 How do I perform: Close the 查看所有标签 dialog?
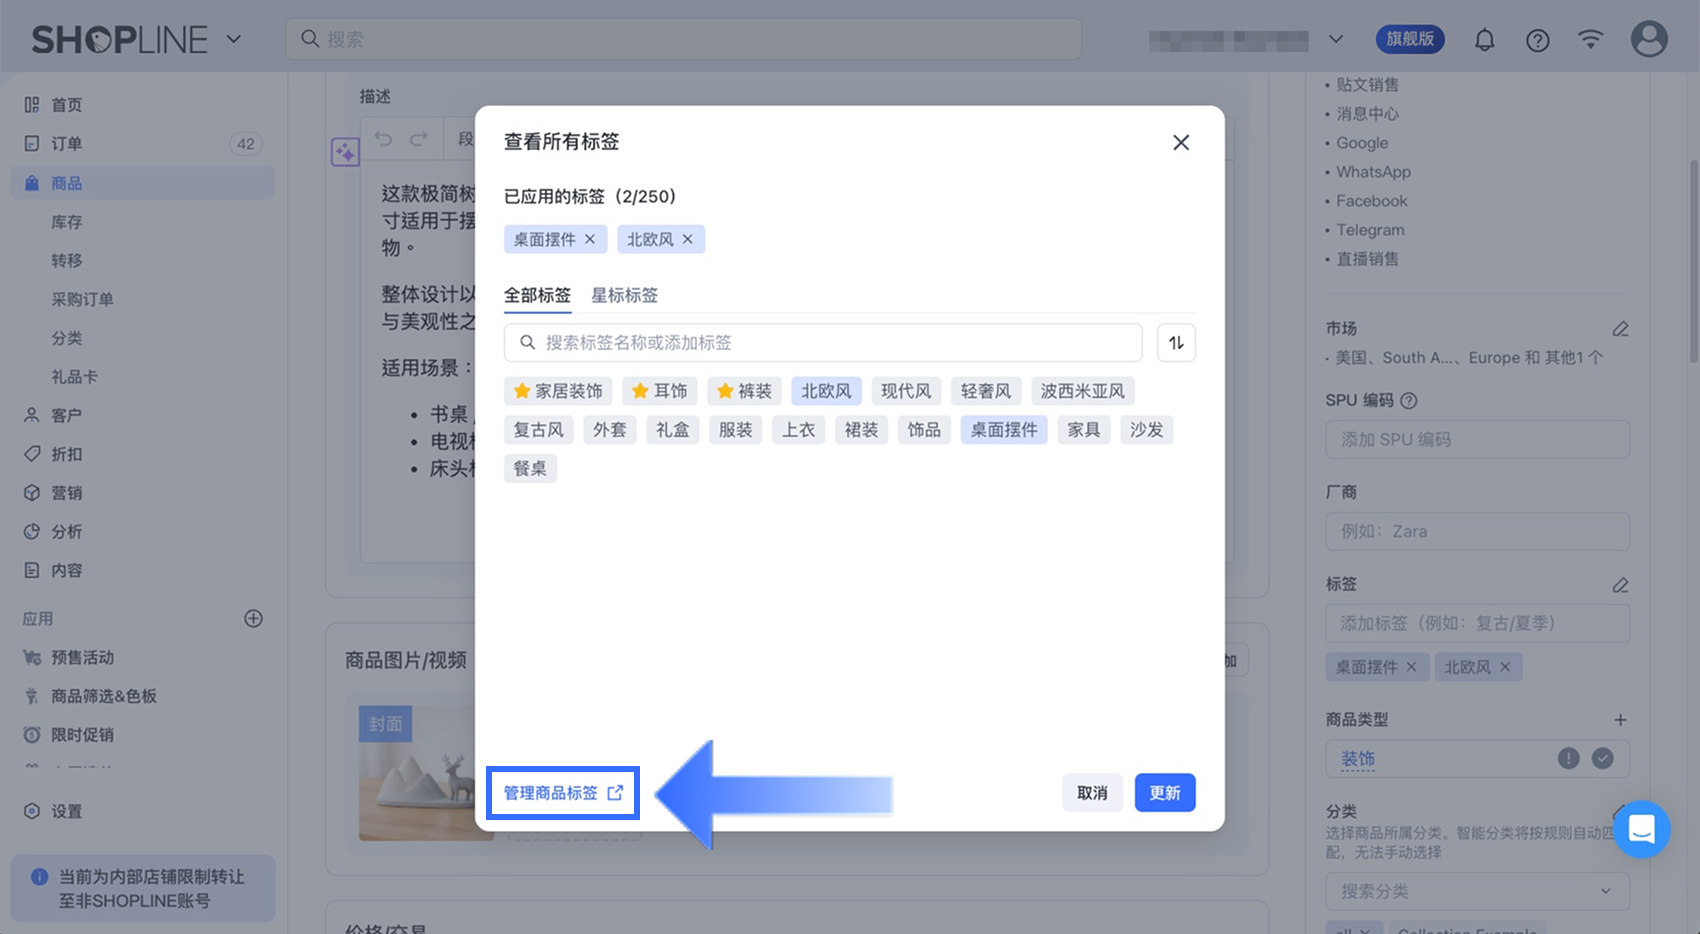point(1181,142)
